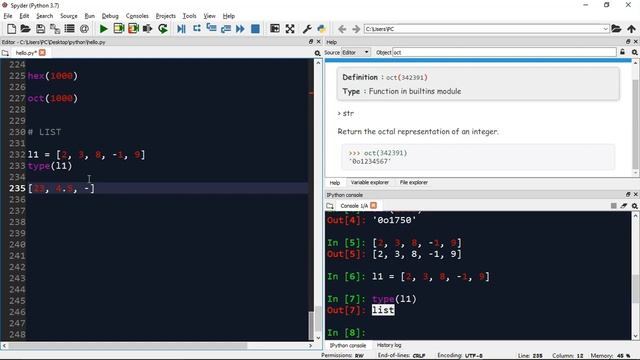Undock the Editor pane
The height and width of the screenshot is (360, 640).
point(311,42)
